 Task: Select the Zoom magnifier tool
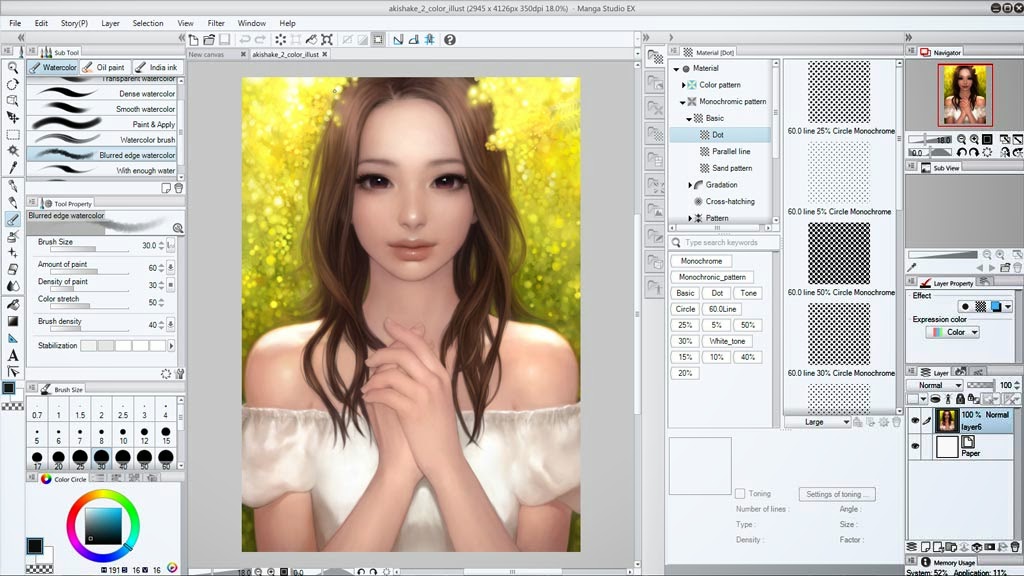coord(12,68)
